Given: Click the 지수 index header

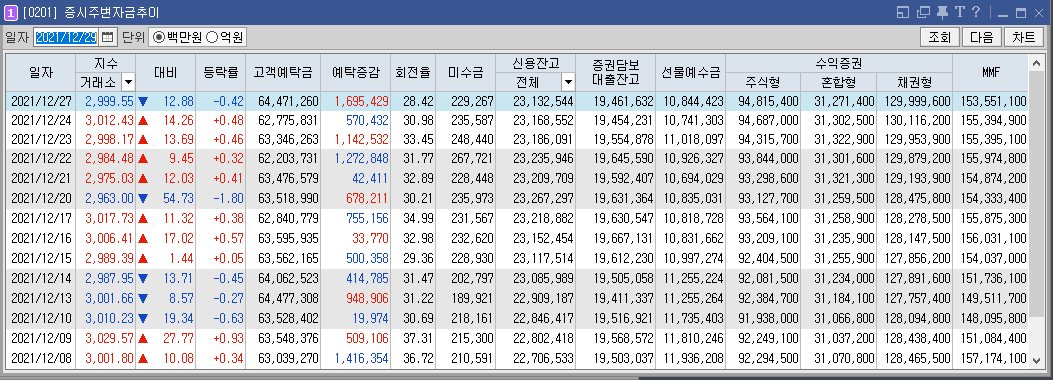Looking at the screenshot, I should coord(106,64).
